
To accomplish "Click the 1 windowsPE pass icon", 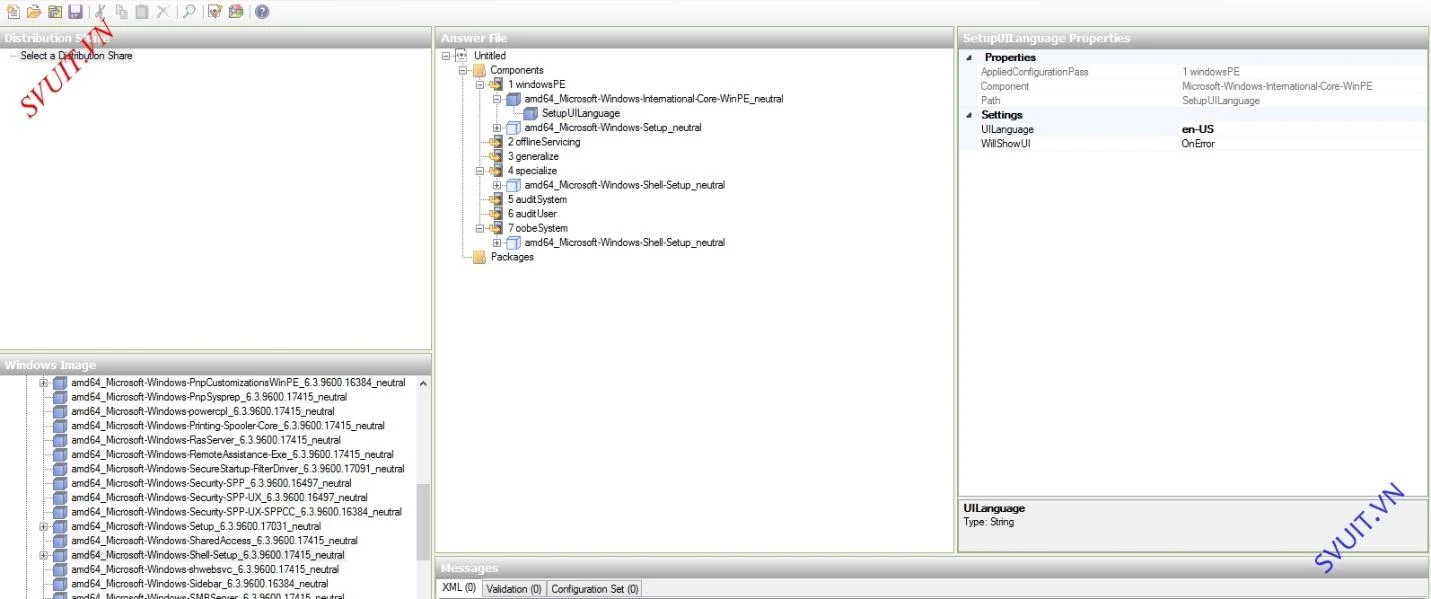I will (x=496, y=85).
